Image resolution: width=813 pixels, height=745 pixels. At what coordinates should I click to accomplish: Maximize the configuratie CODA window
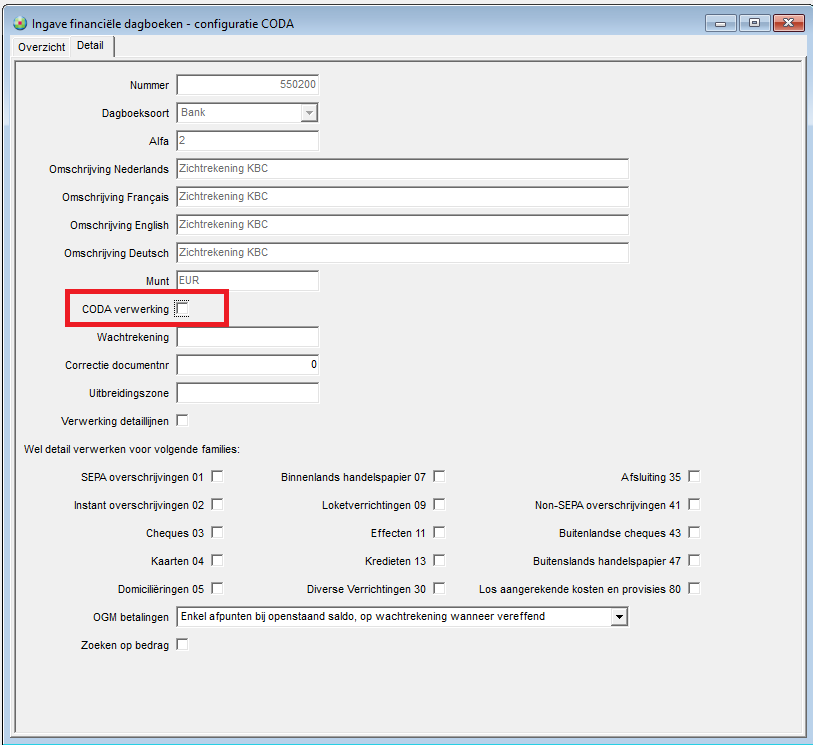(753, 22)
